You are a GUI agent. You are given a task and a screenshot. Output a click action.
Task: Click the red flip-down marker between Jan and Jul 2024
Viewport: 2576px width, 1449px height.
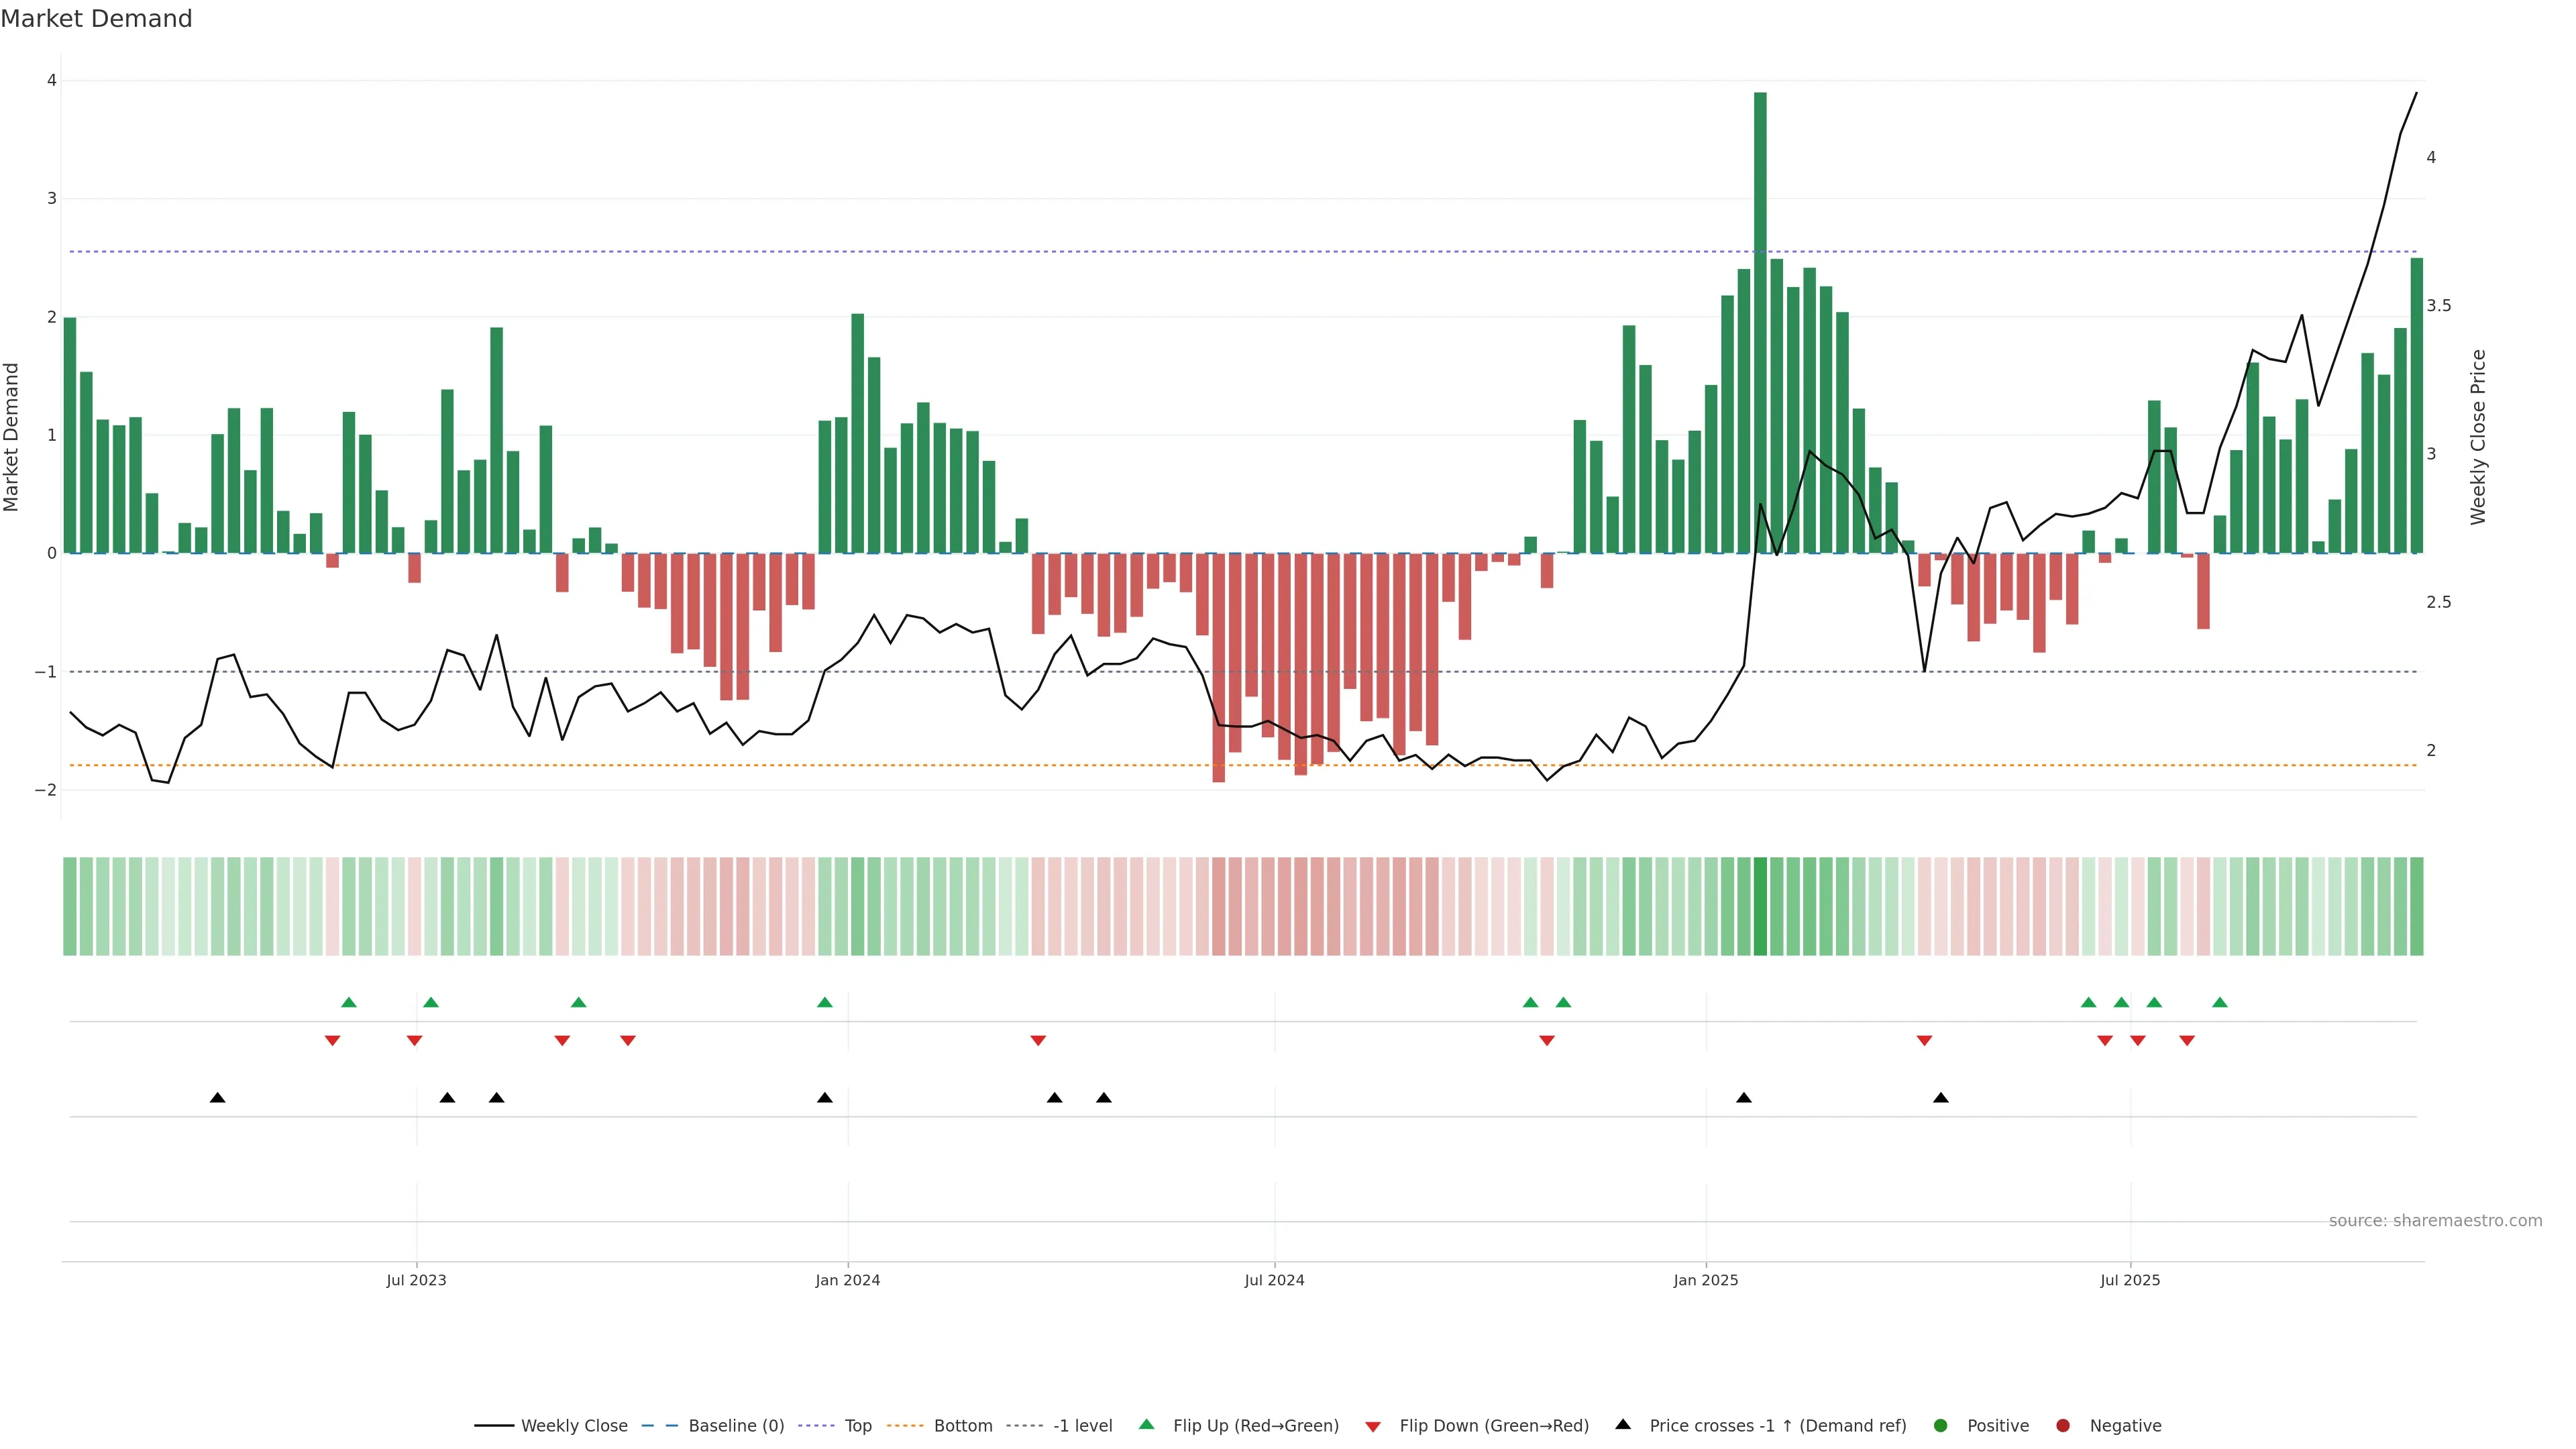coord(1038,1041)
